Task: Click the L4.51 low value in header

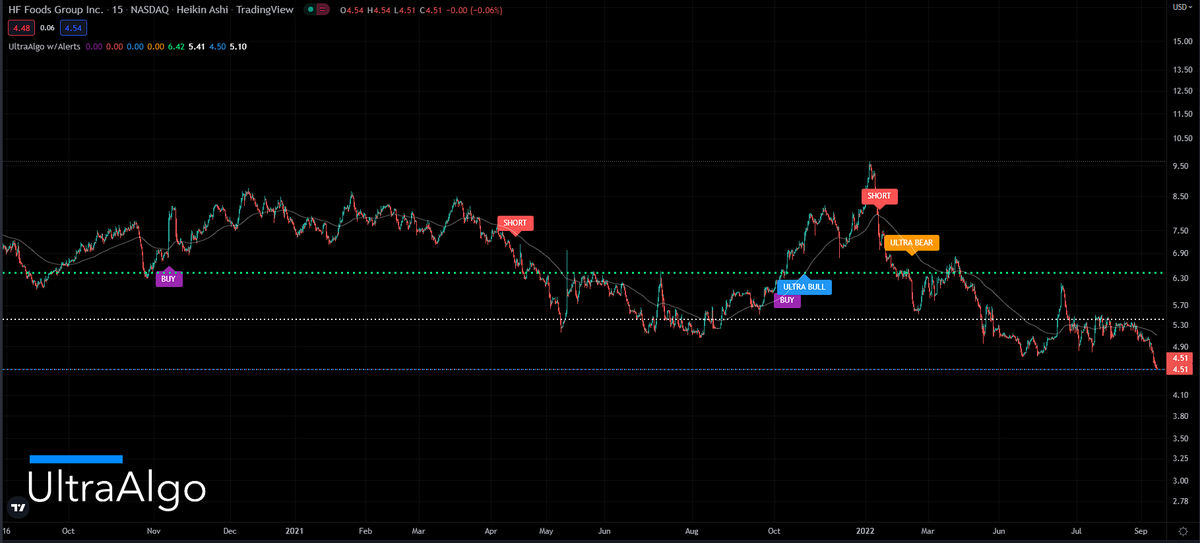Action: click(x=403, y=10)
